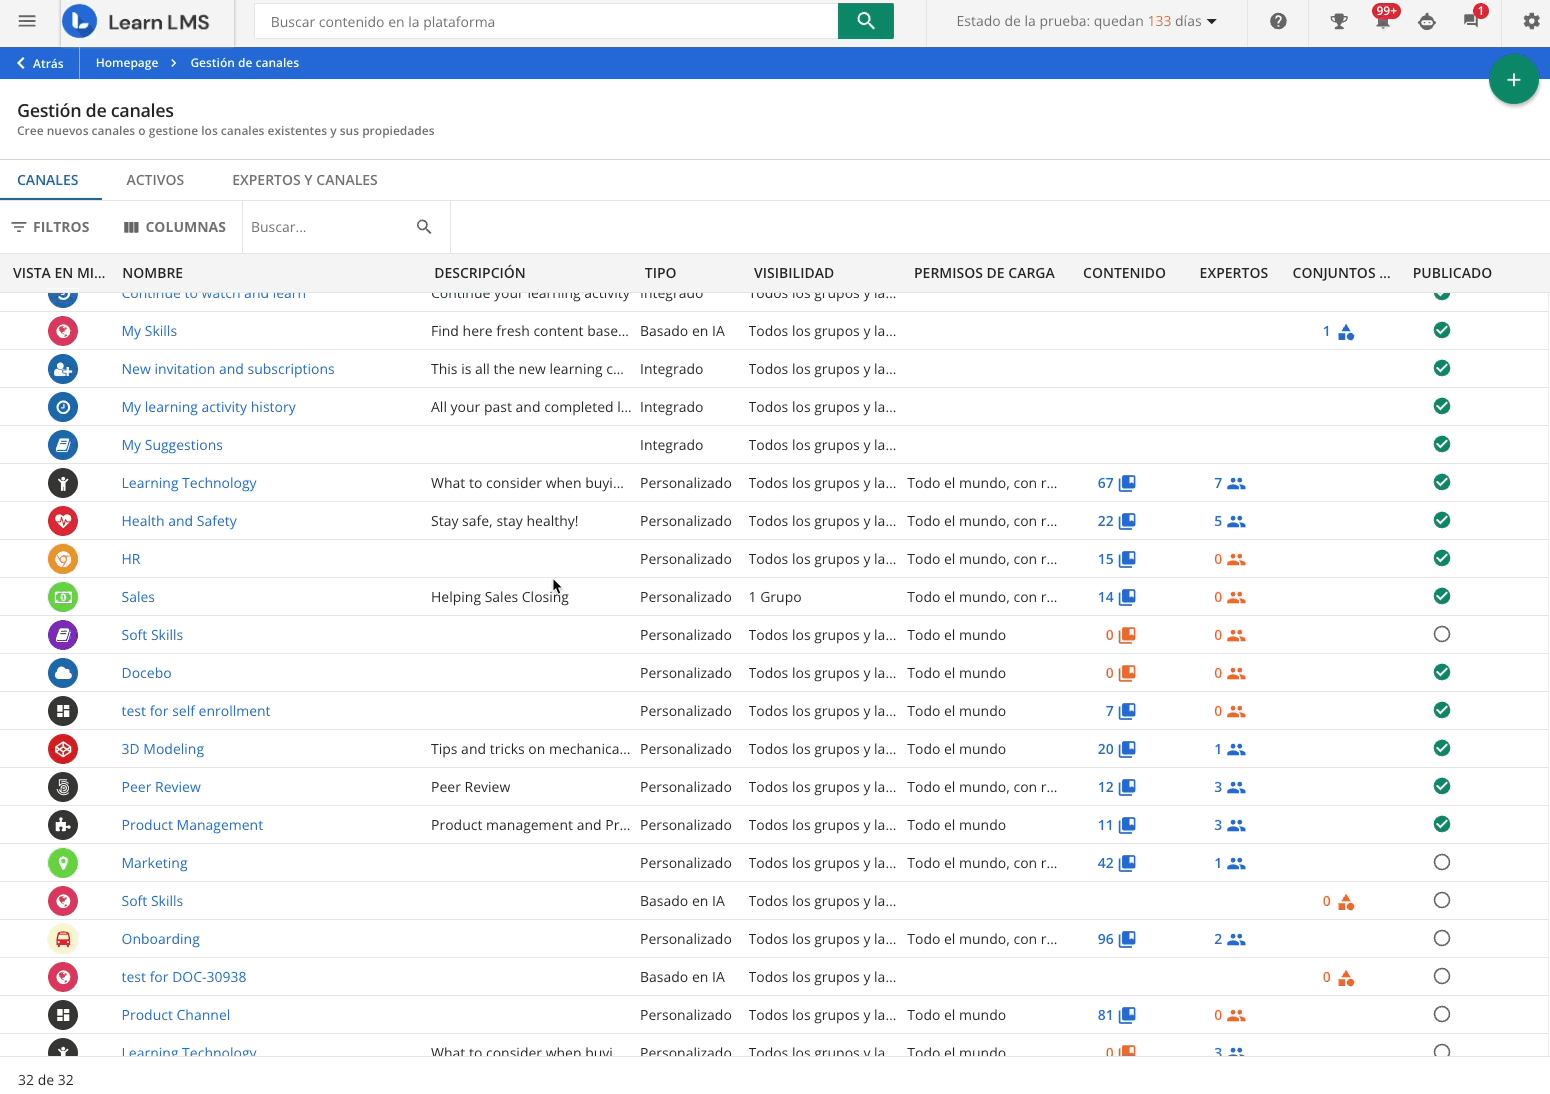Open the My Suggestions channel link
The height and width of the screenshot is (1094, 1550).
[172, 445]
